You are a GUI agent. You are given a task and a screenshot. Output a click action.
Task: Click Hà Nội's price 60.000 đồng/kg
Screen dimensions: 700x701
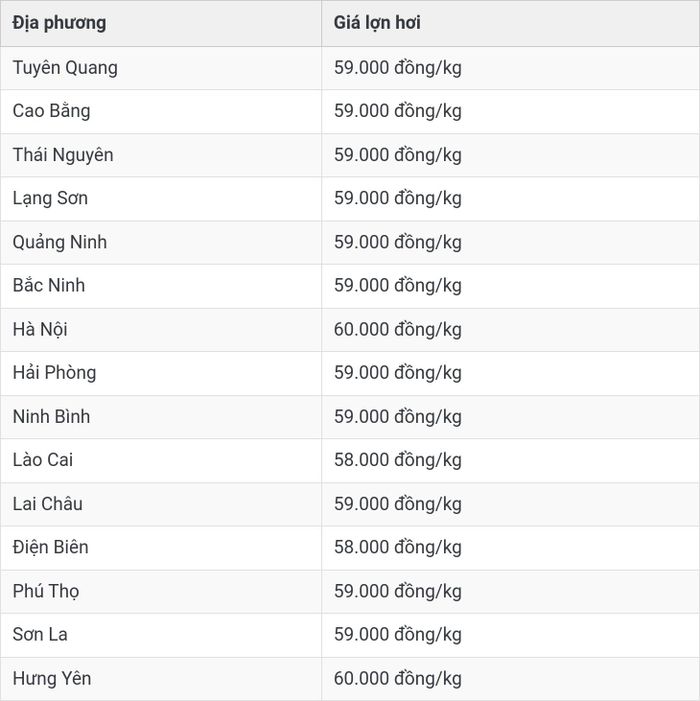(x=397, y=329)
